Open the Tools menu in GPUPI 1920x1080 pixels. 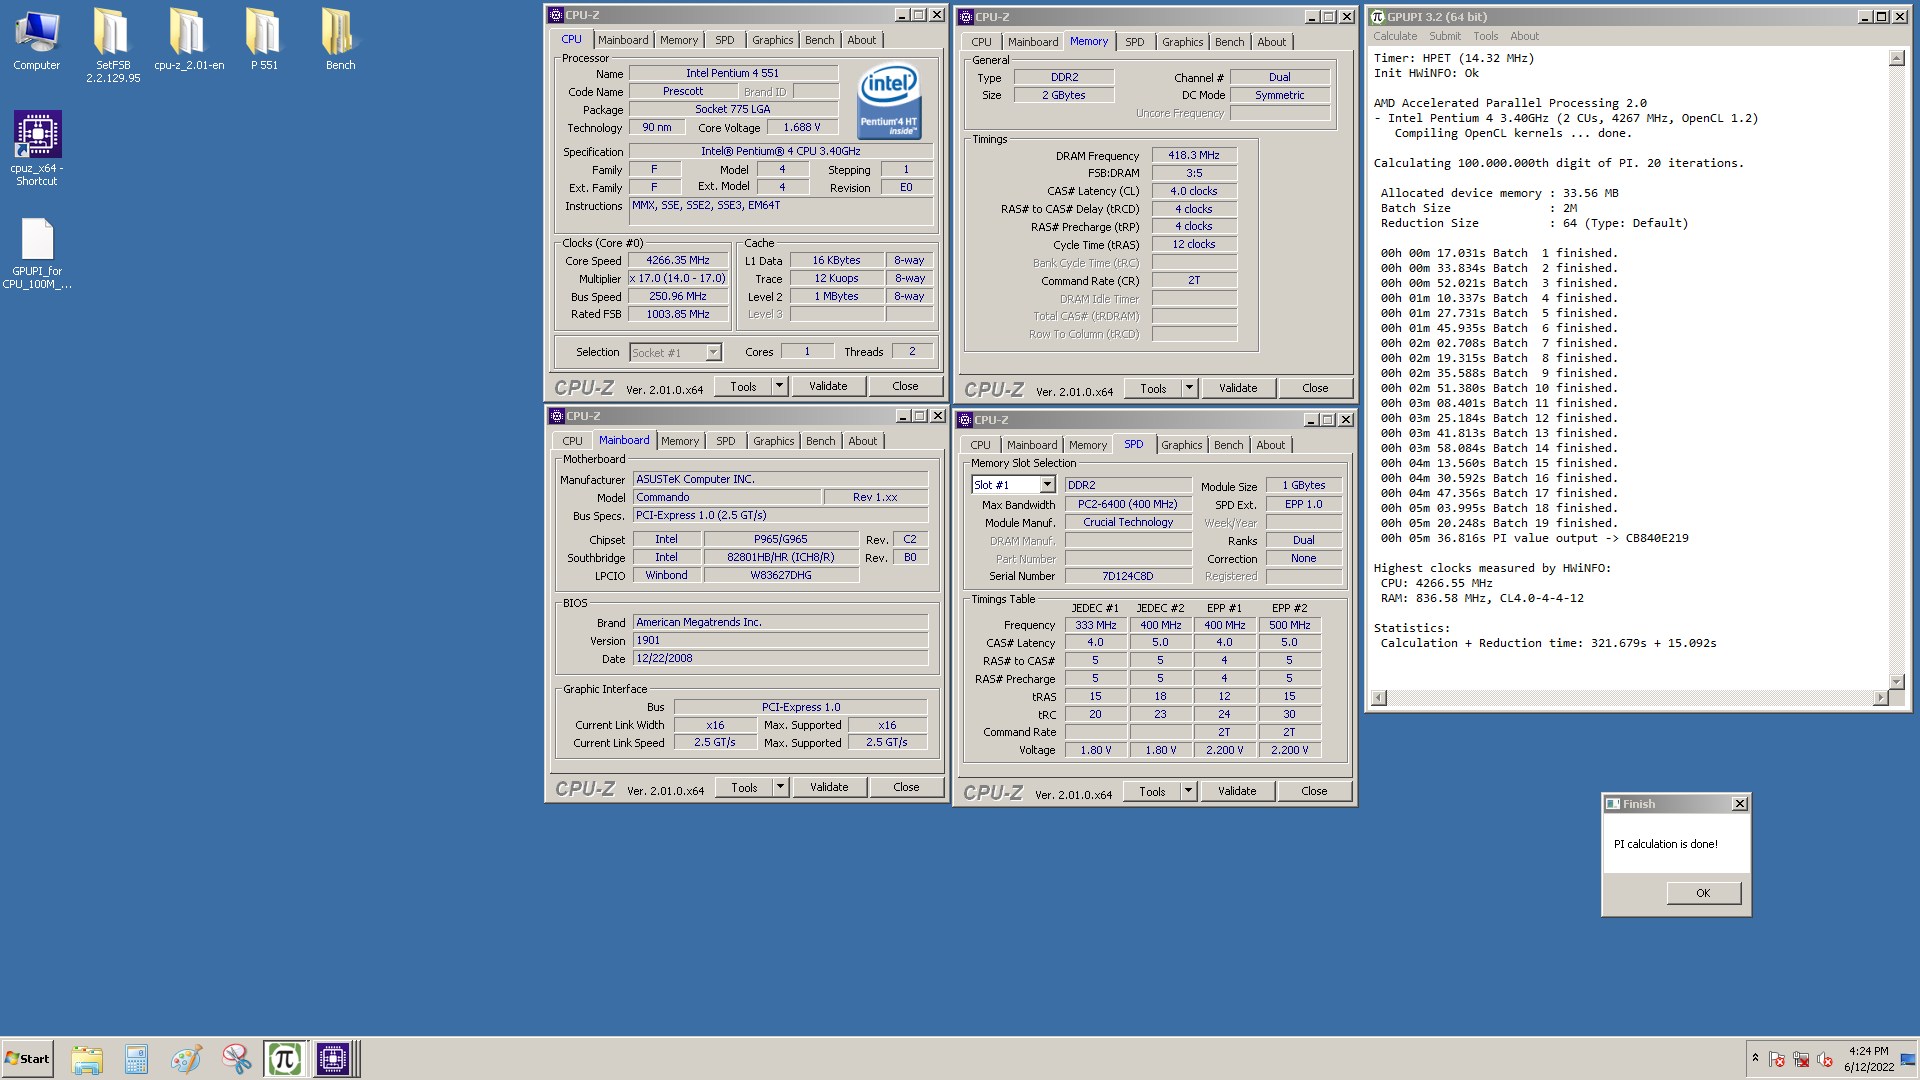[1485, 36]
